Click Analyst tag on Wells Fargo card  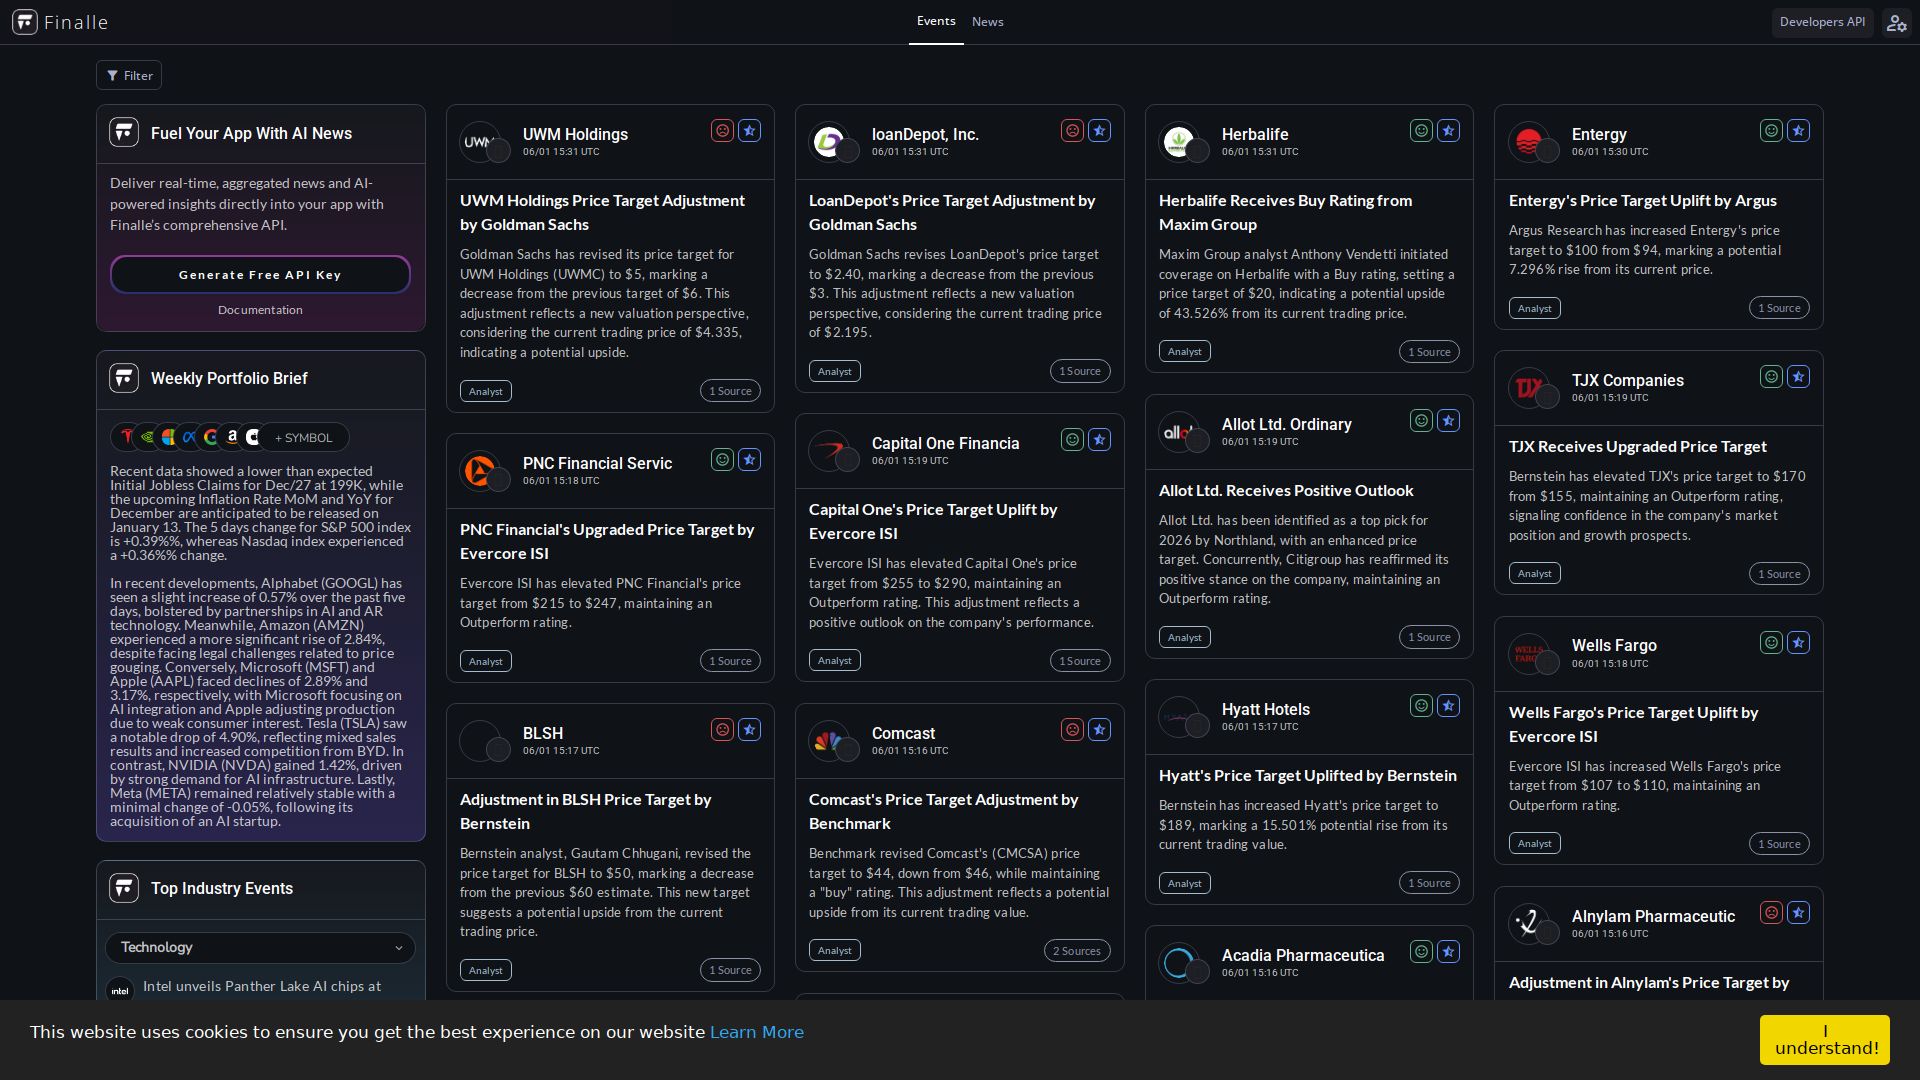point(1534,844)
